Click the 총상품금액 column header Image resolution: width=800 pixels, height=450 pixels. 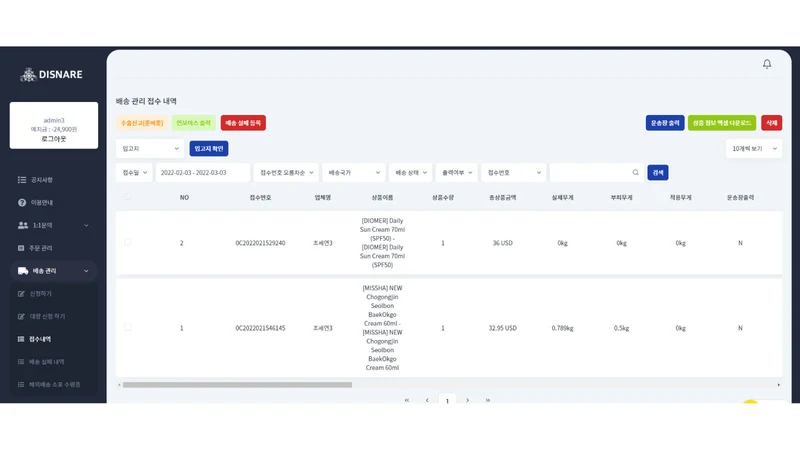tap(503, 197)
